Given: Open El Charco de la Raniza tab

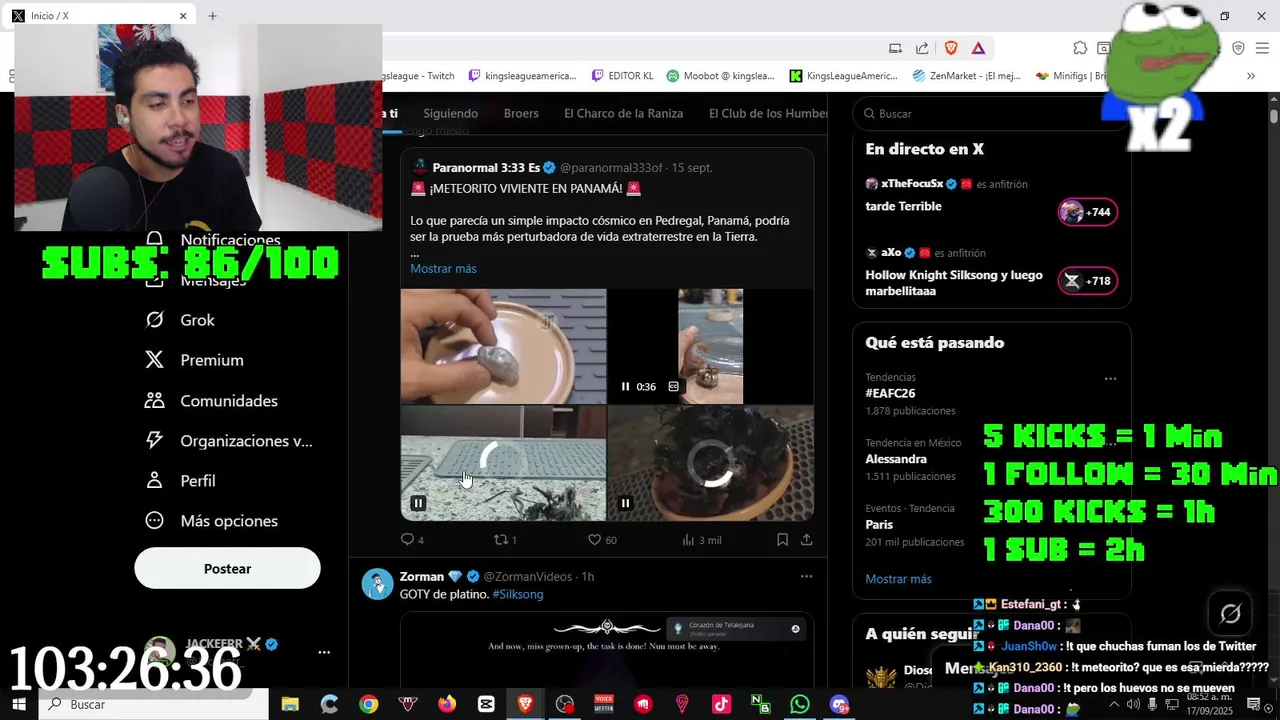Looking at the screenshot, I should point(623,113).
